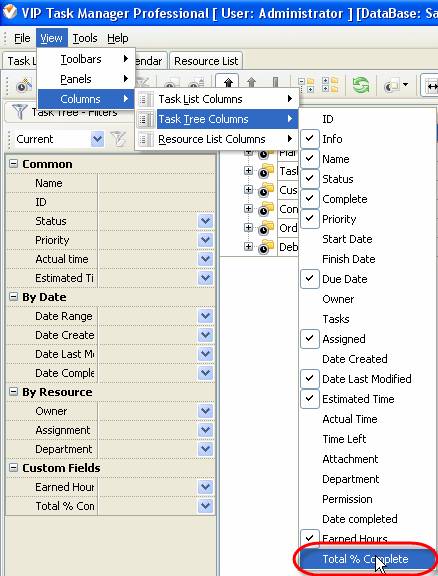Click the Task Tree Filters funnel icon
Screen dimensions: 438x576
pos(19,111)
